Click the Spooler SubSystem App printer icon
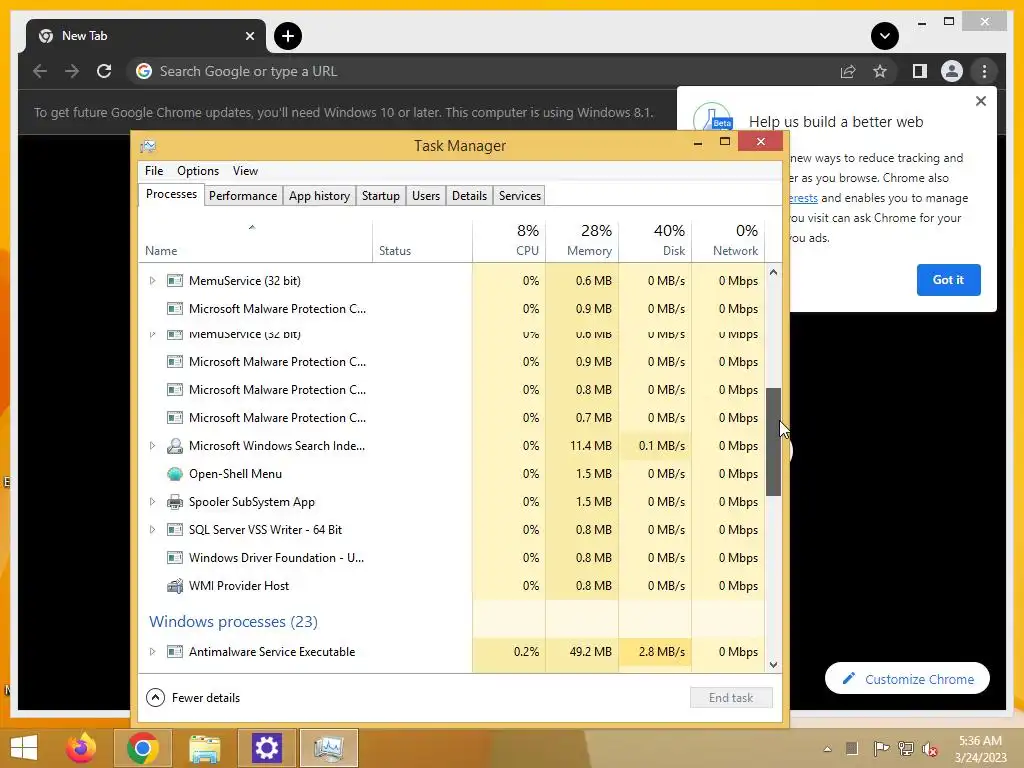 tap(174, 502)
